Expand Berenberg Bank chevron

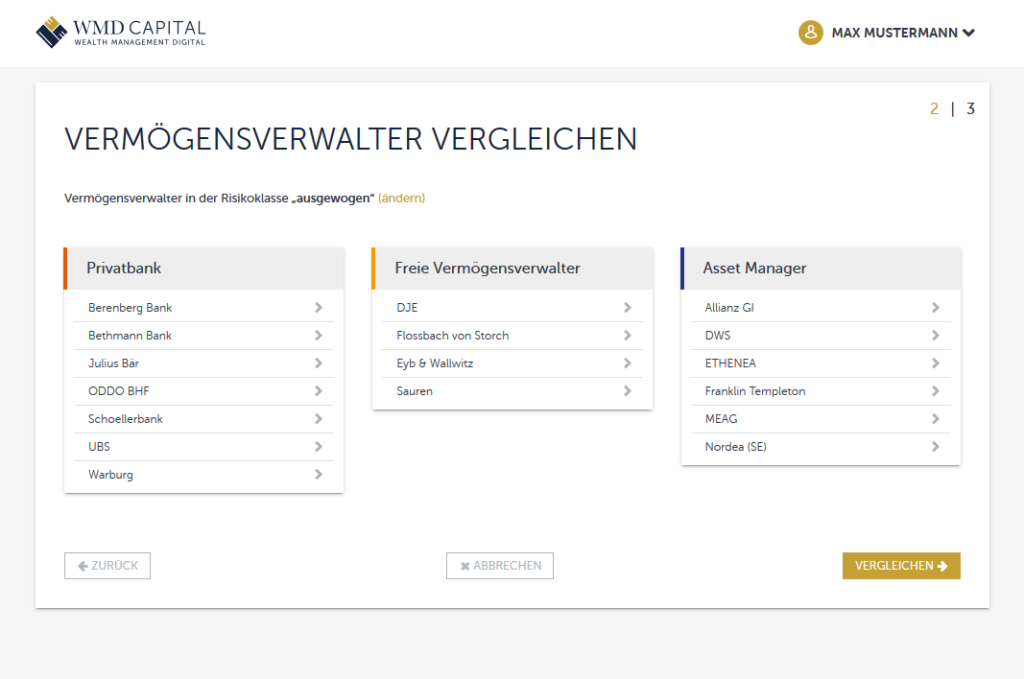click(318, 308)
